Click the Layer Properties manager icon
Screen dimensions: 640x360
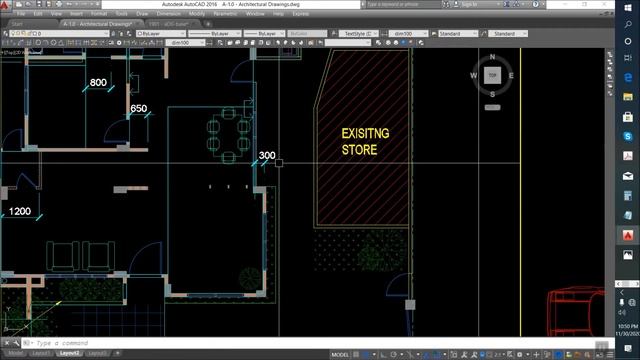5,33
